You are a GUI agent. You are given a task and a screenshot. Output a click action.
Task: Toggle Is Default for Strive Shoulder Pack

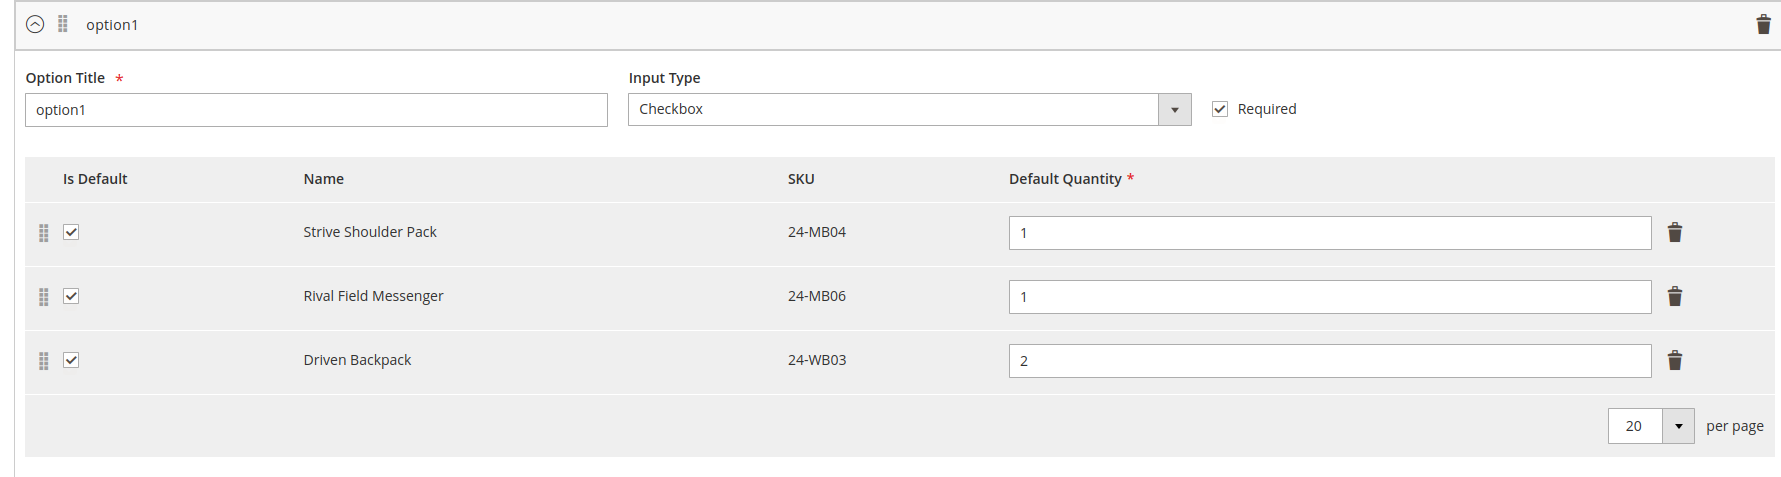71,232
